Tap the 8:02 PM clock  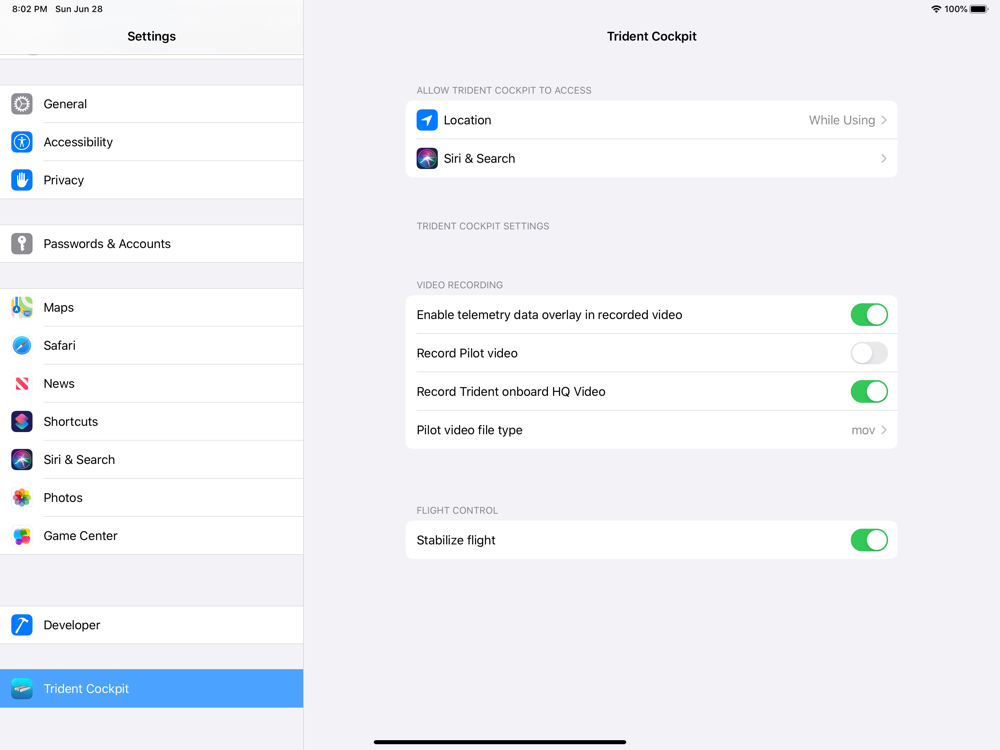(x=29, y=9)
